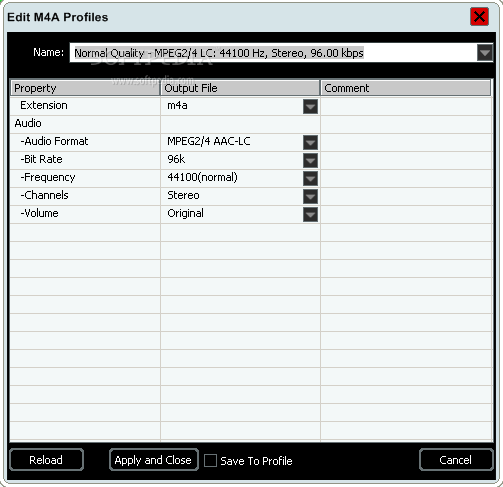503x487 pixels.
Task: Enable the Save To Profile checkbox
Action: [x=210, y=461]
